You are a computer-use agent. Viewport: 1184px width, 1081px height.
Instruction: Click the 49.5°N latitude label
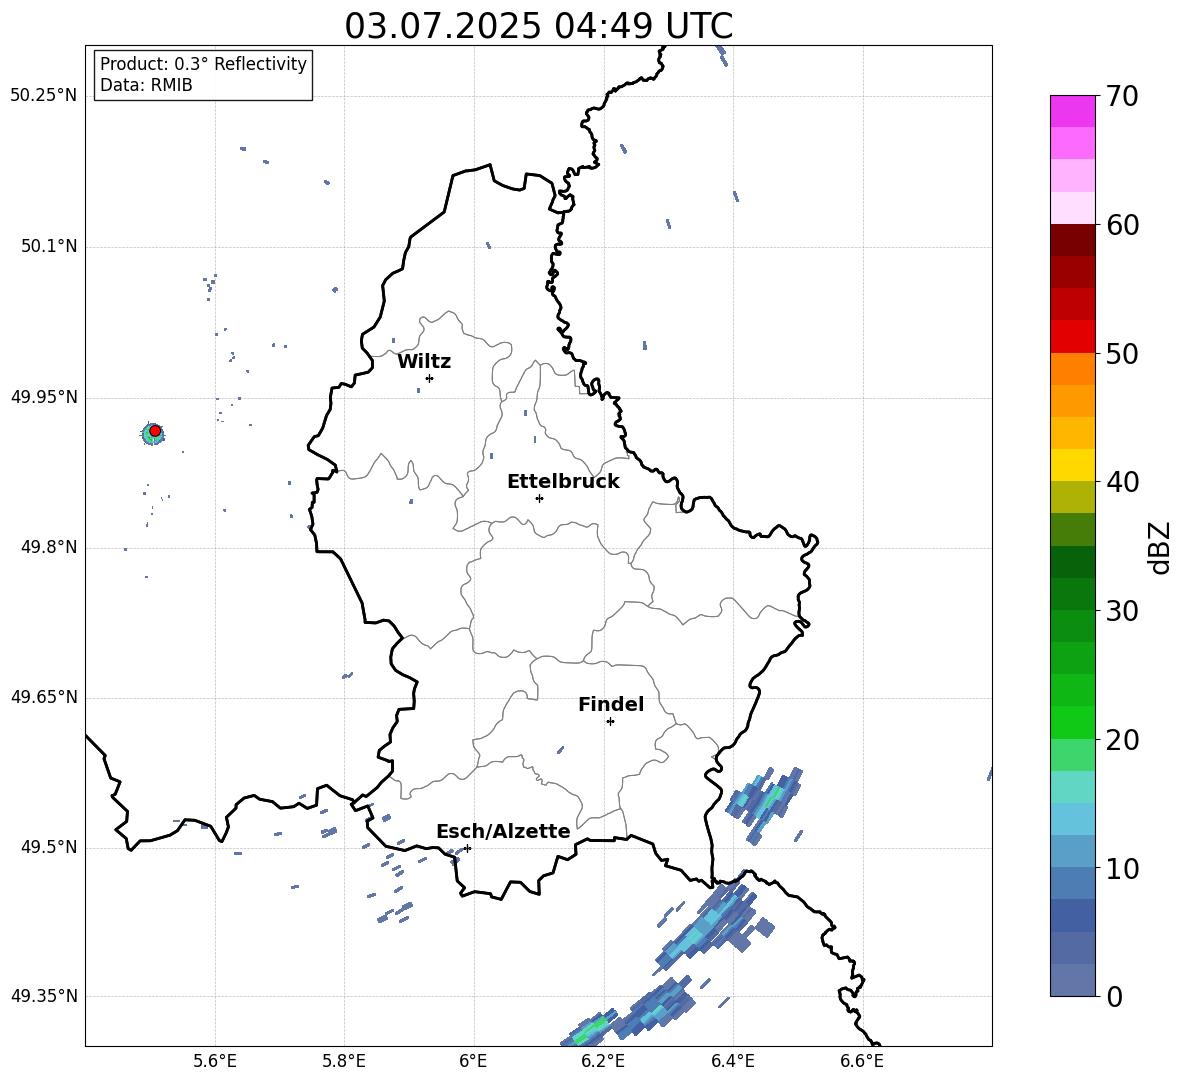[49, 847]
